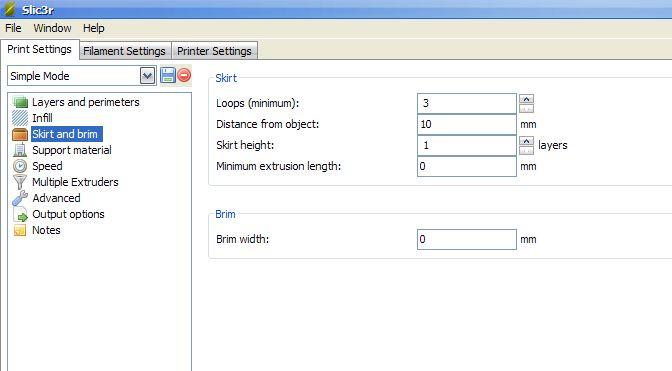Image resolution: width=672 pixels, height=371 pixels.
Task: Select the Output options page
Action: pyautogui.click(x=68, y=214)
